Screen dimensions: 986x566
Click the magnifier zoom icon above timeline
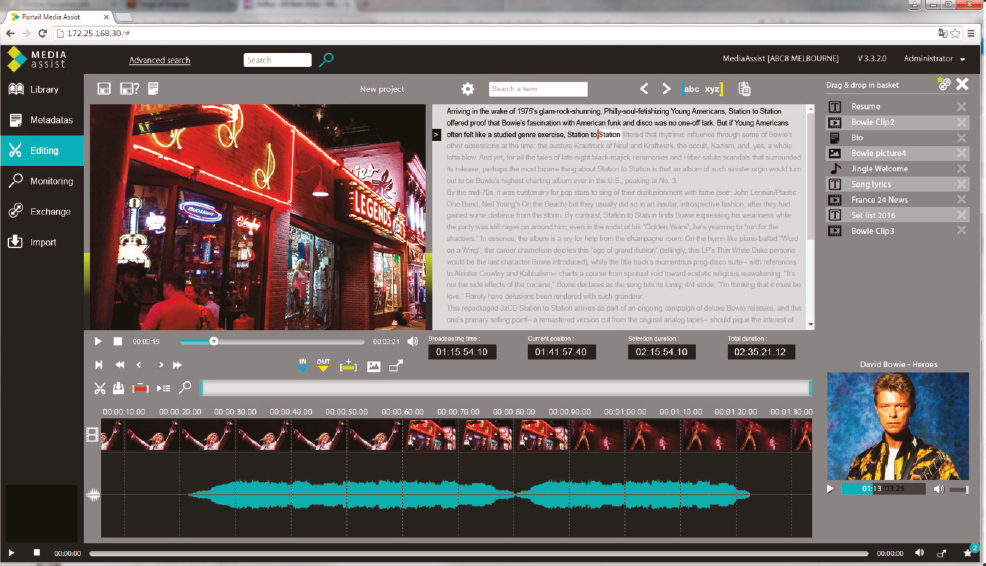pyautogui.click(x=185, y=388)
